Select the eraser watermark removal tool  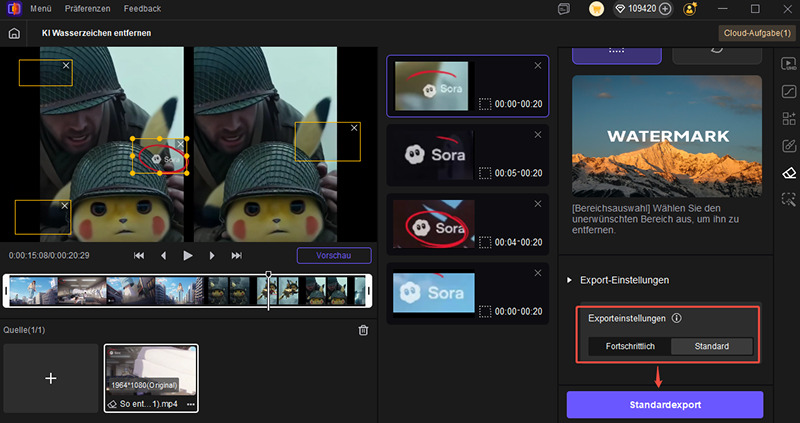pyautogui.click(x=789, y=173)
